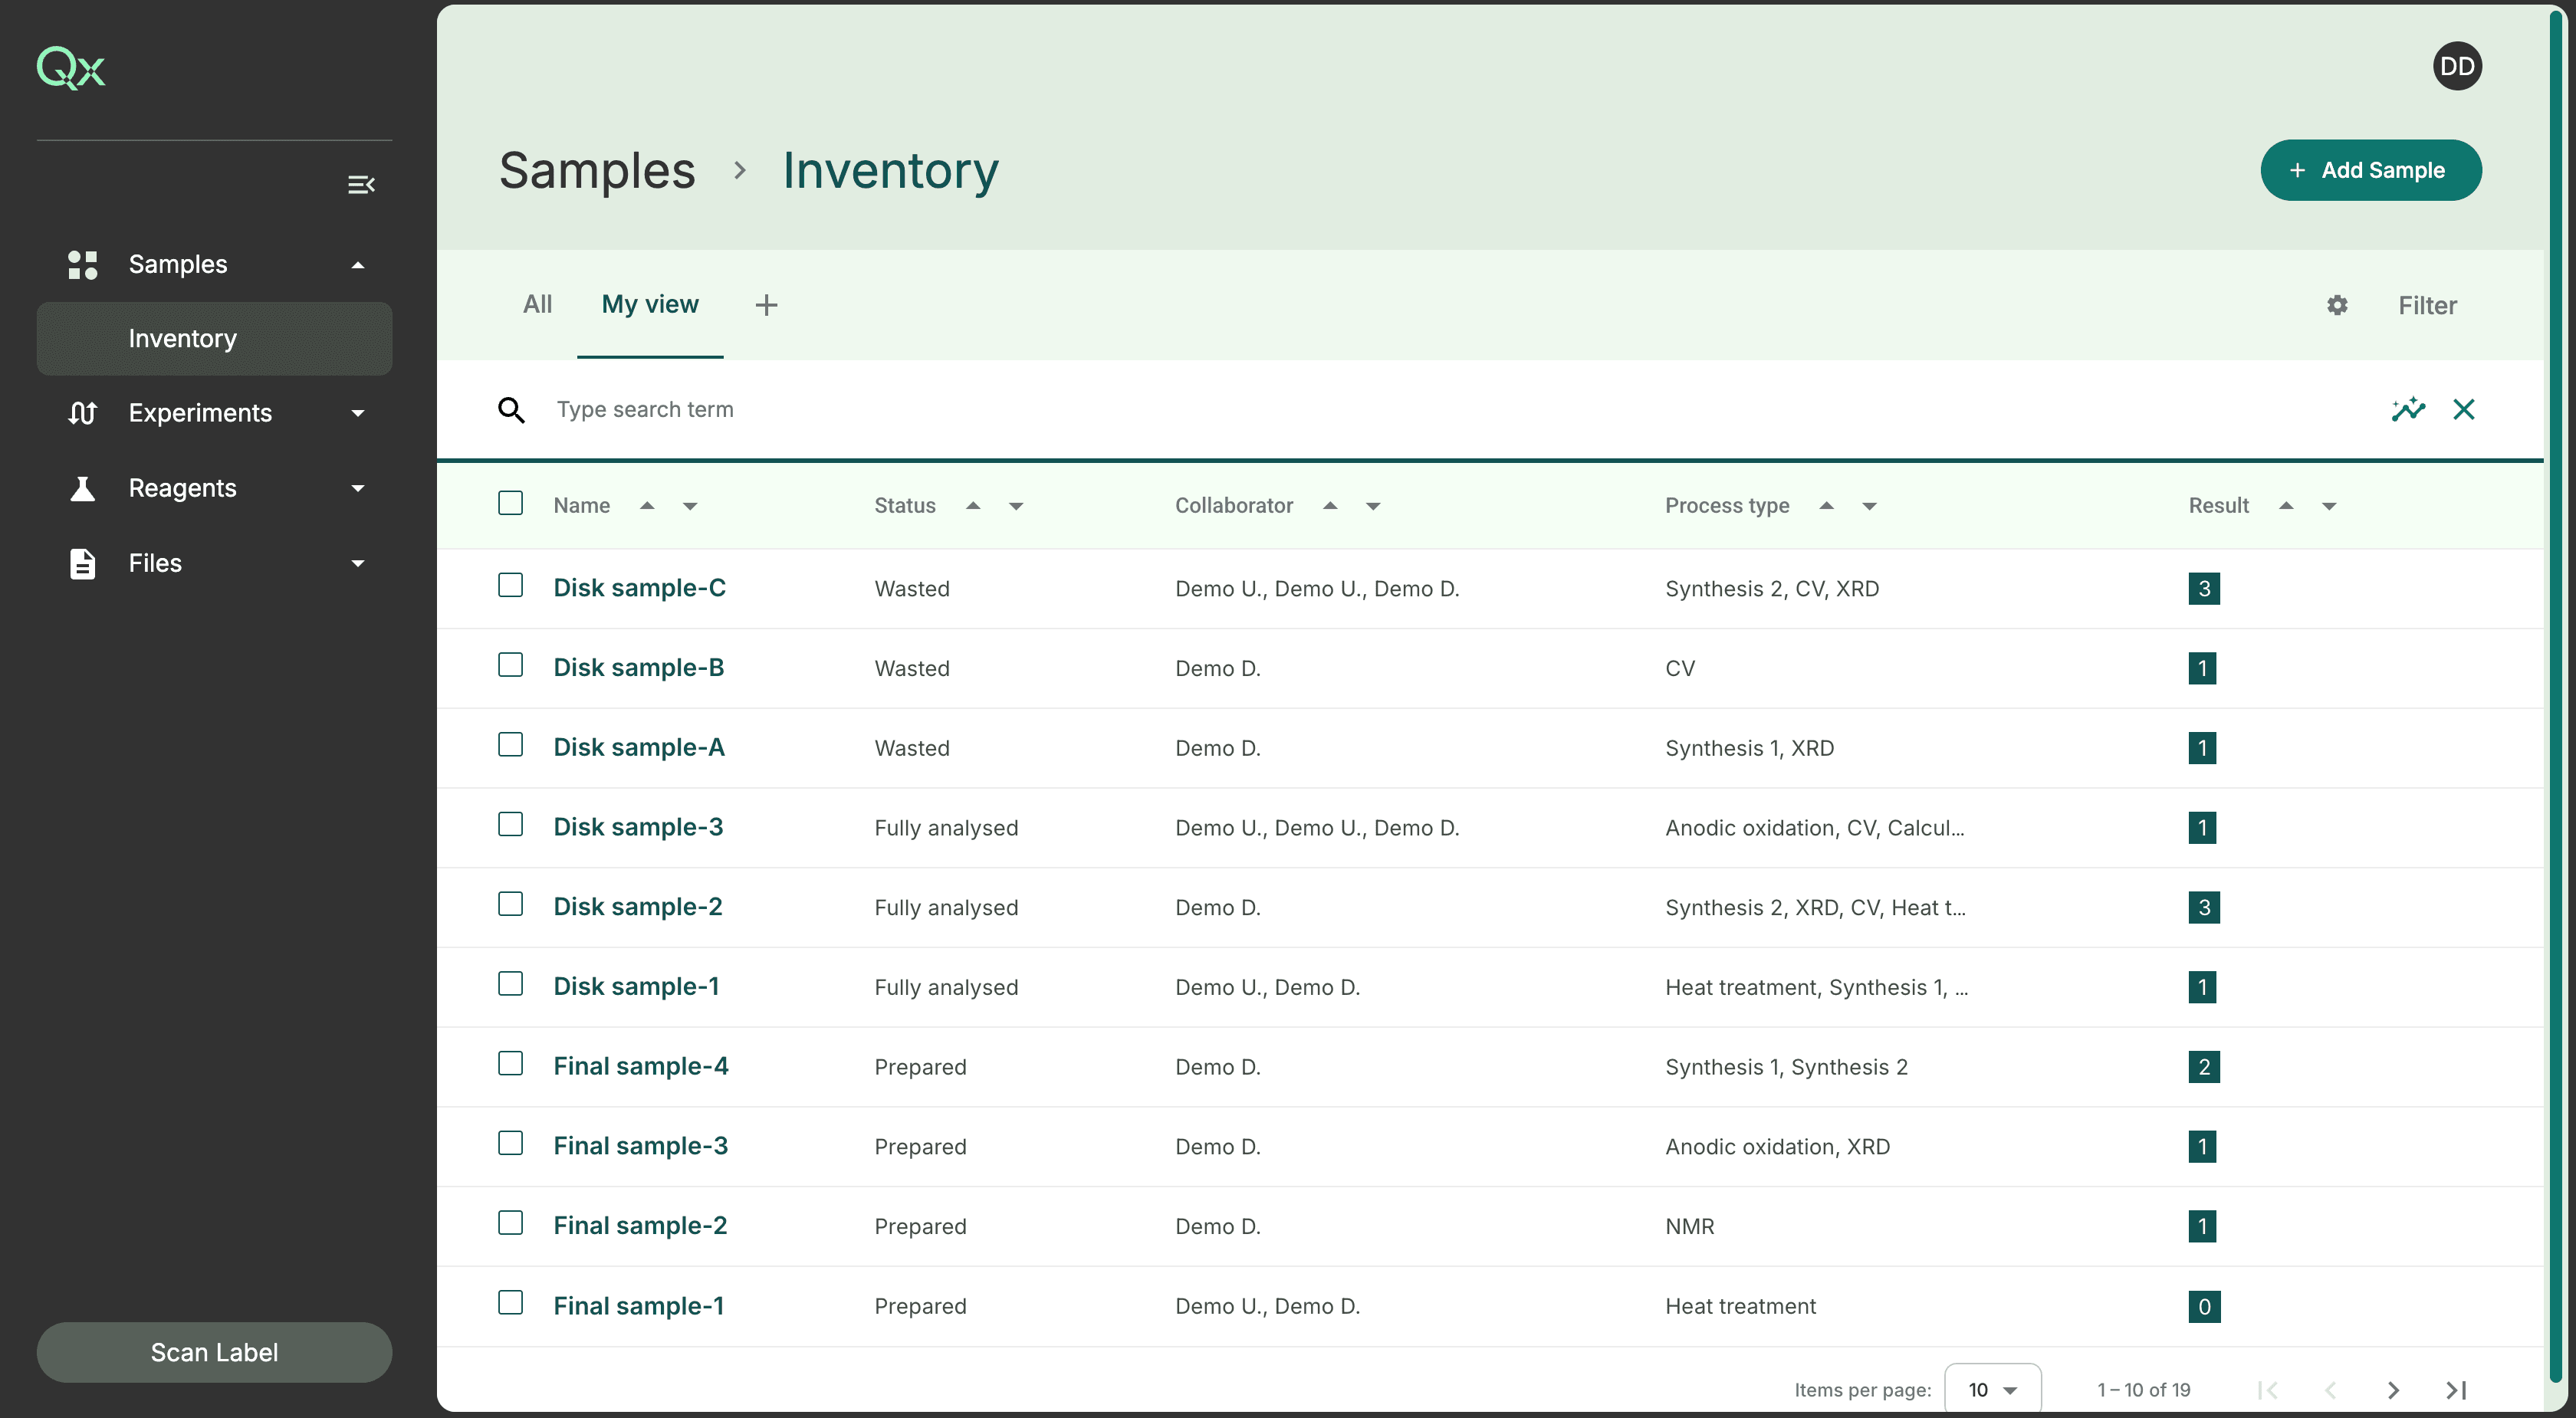This screenshot has width=2576, height=1418.
Task: Select all rows with the header checkbox
Action: 510,504
